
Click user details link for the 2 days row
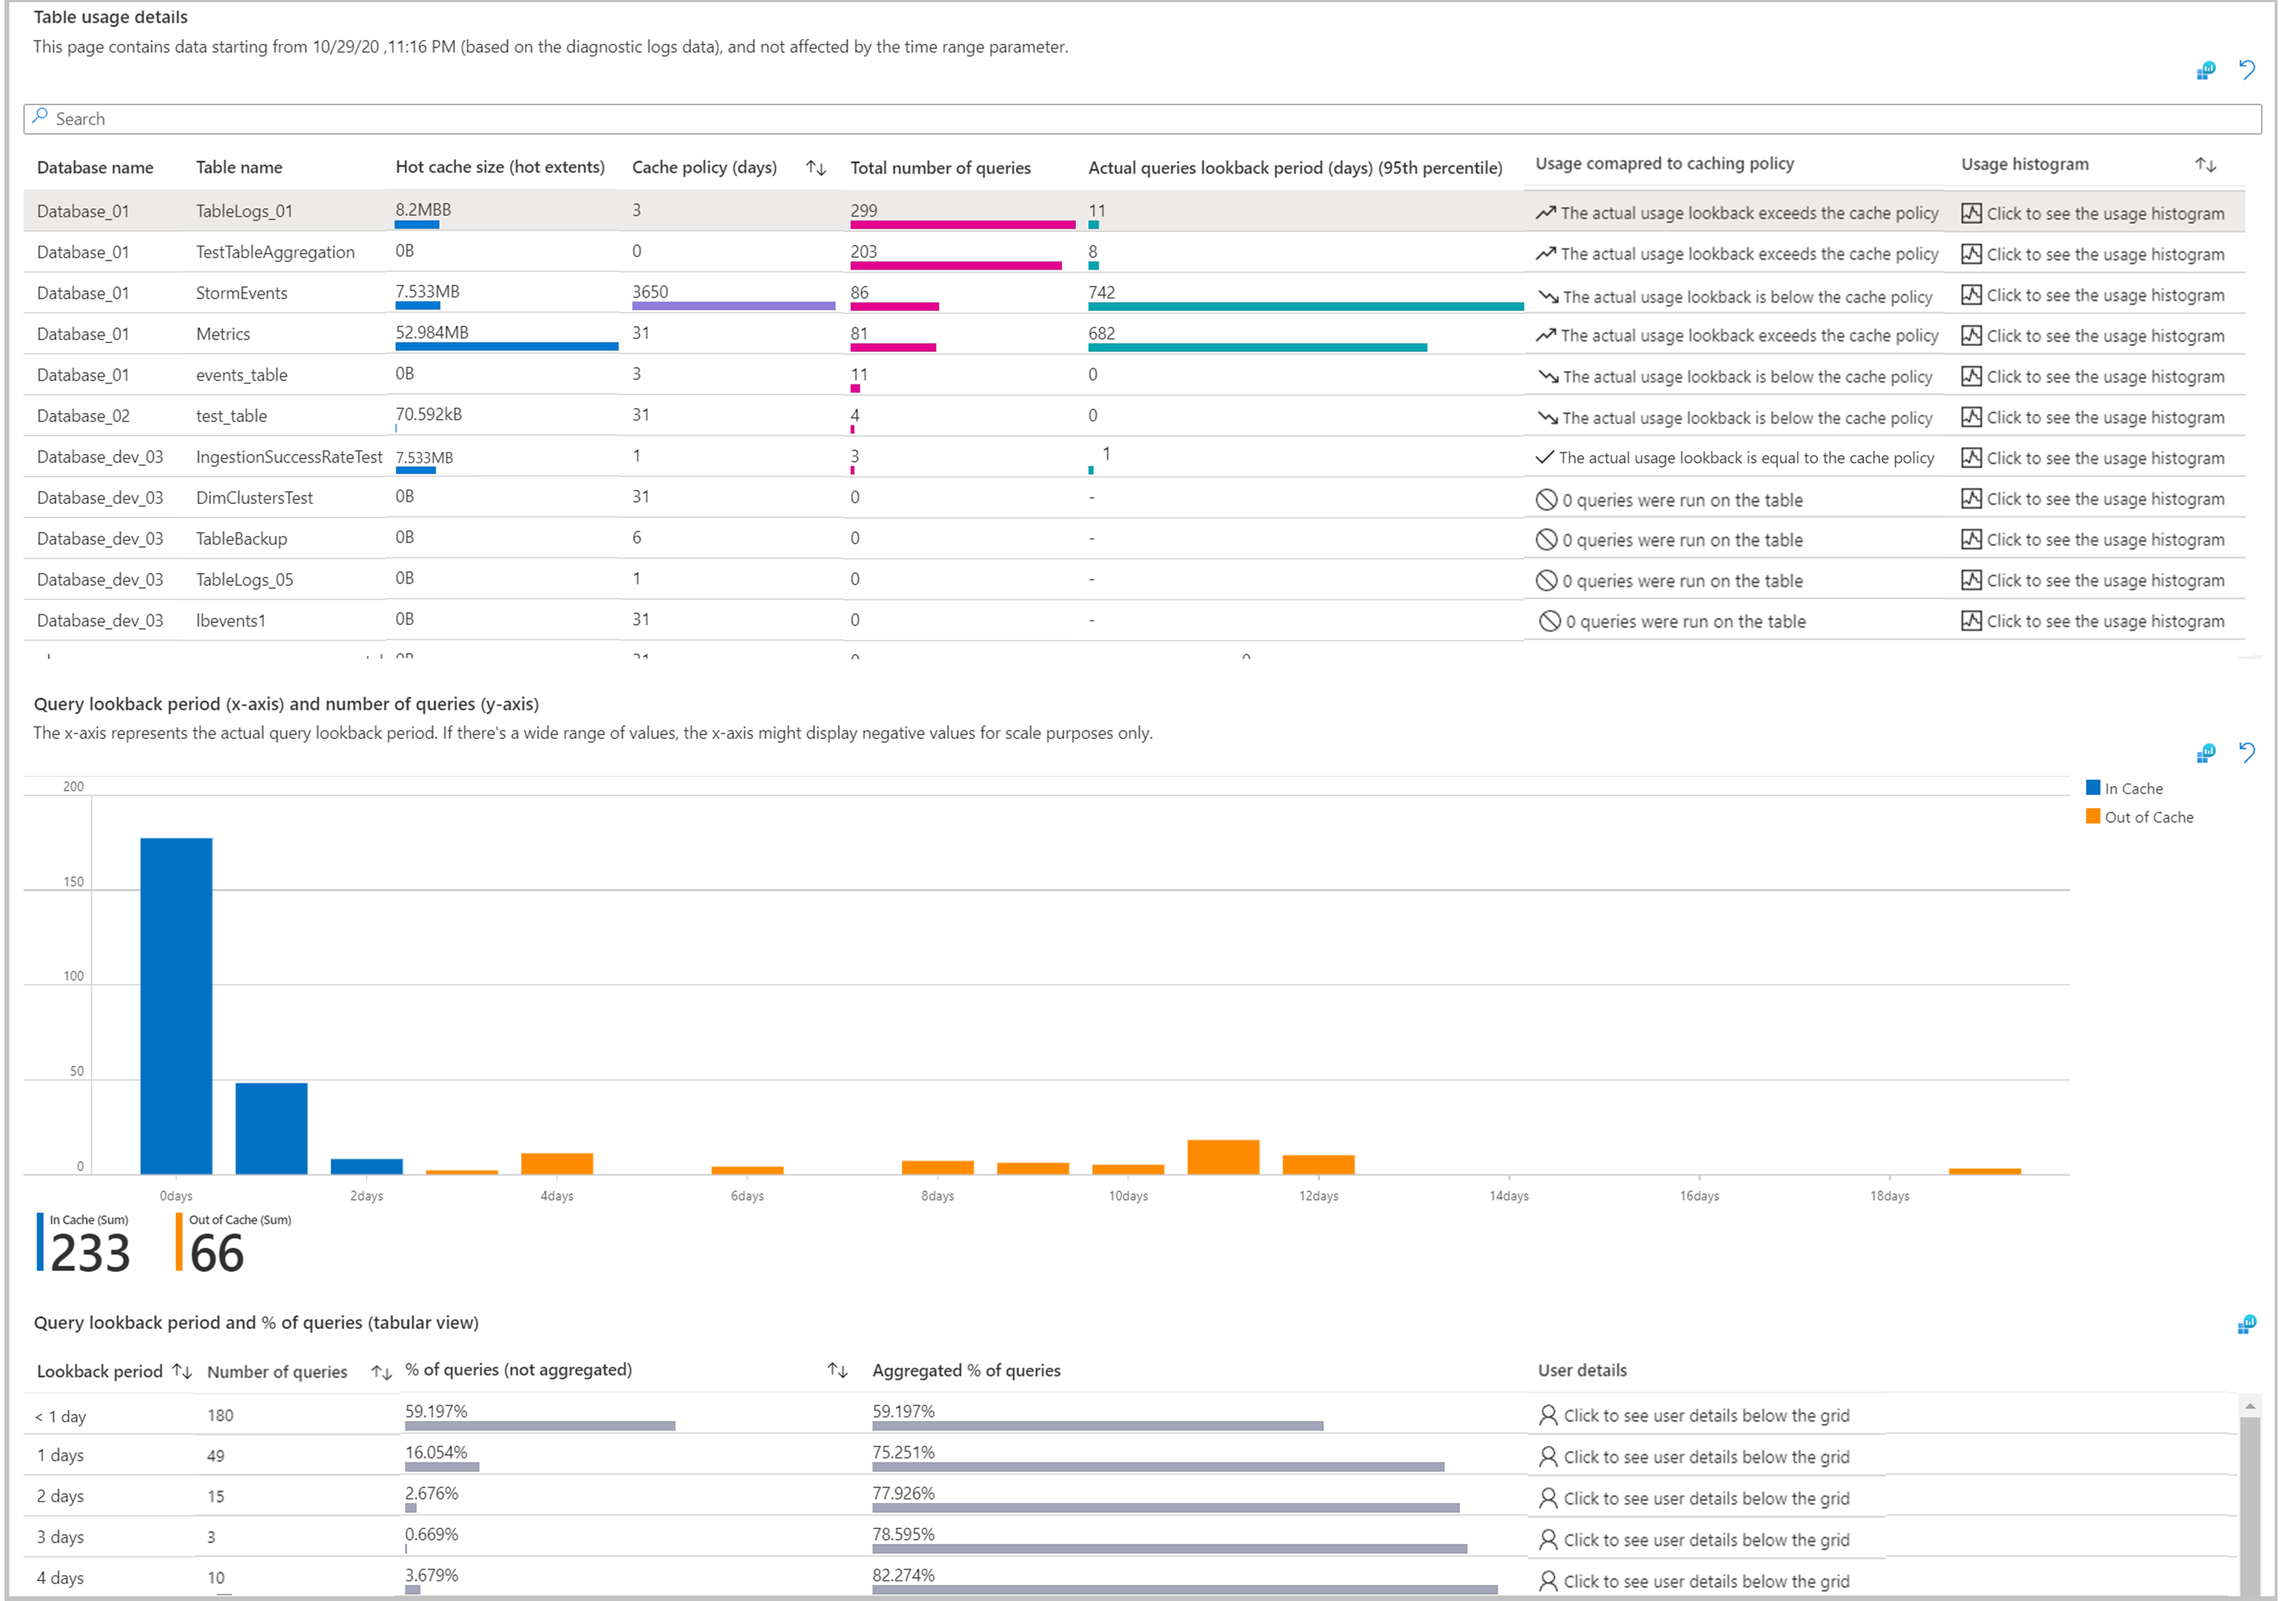tap(1705, 1498)
